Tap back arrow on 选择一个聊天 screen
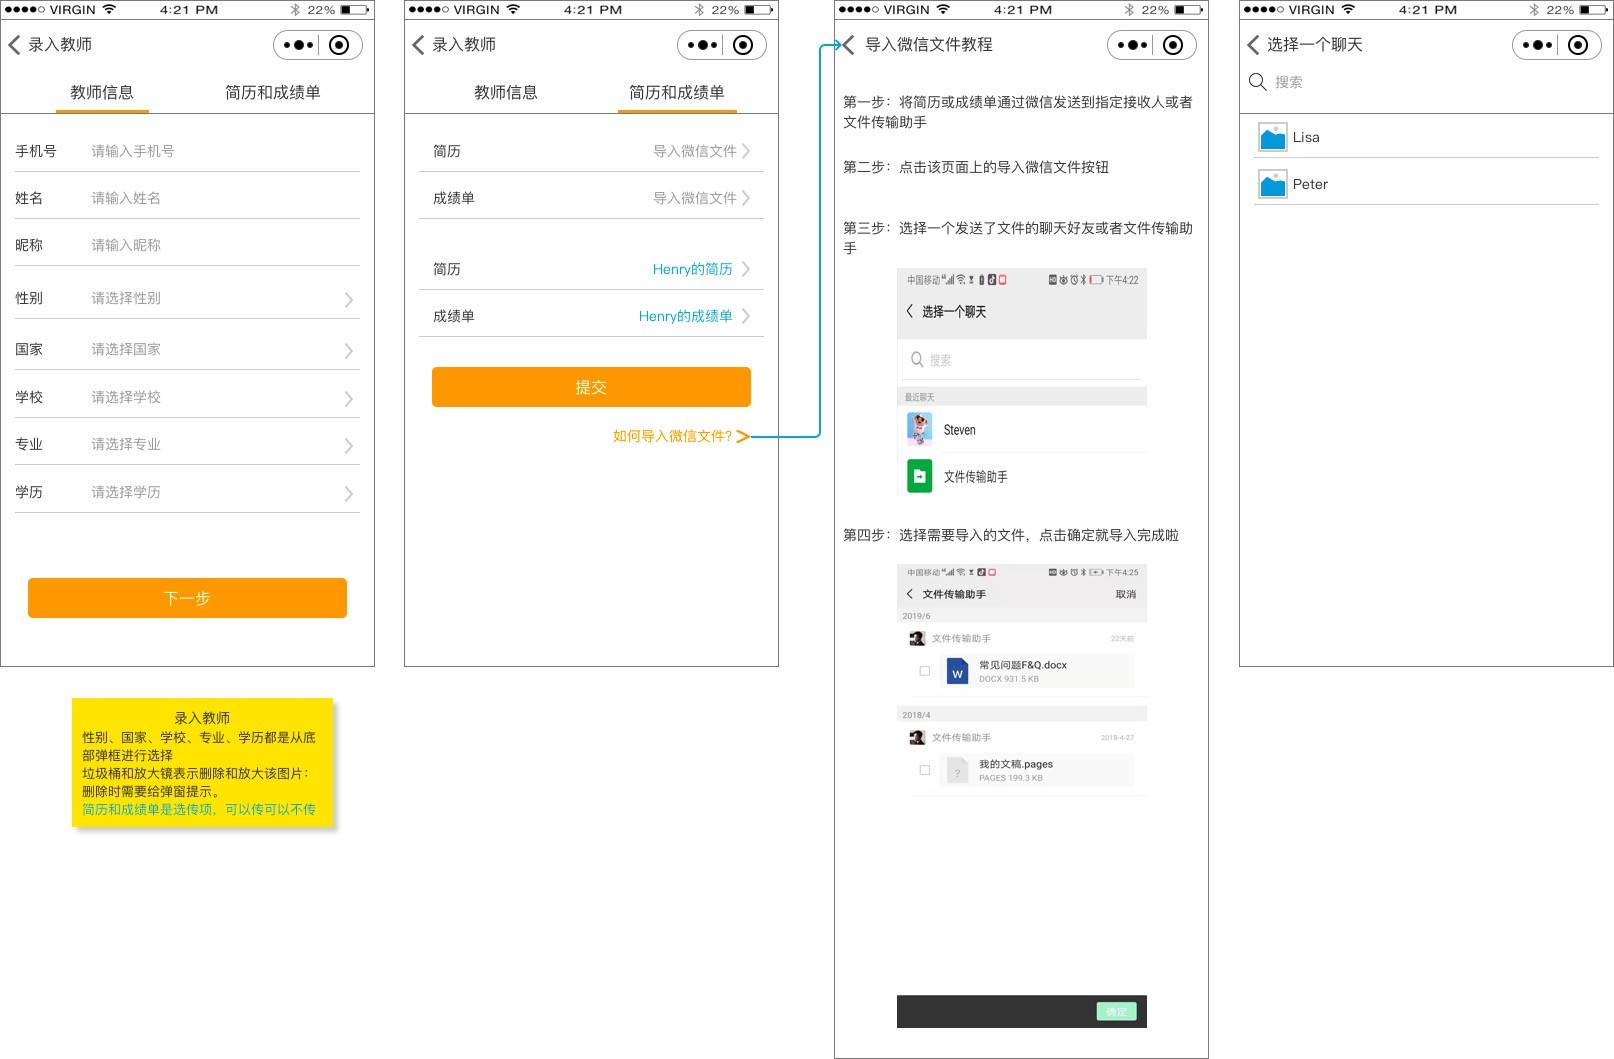 pyautogui.click(x=1253, y=45)
